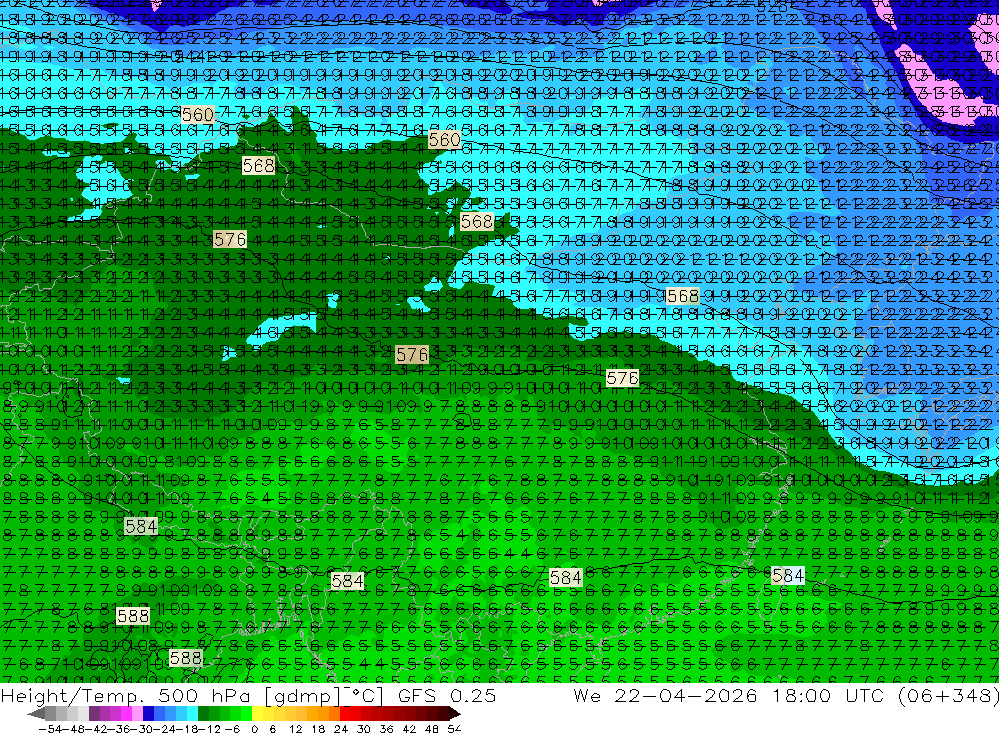1000x733 pixels.
Task: Click the rightmost "568" contour label
Action: pyautogui.click(x=682, y=296)
